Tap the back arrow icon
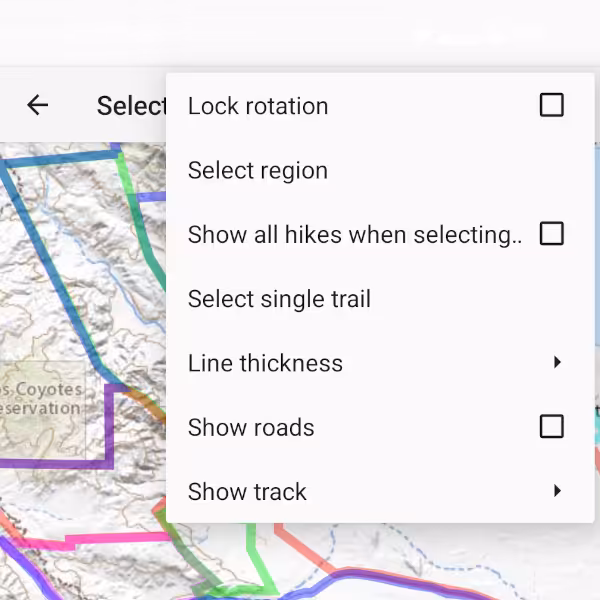Image resolution: width=600 pixels, height=600 pixels. click(x=38, y=105)
